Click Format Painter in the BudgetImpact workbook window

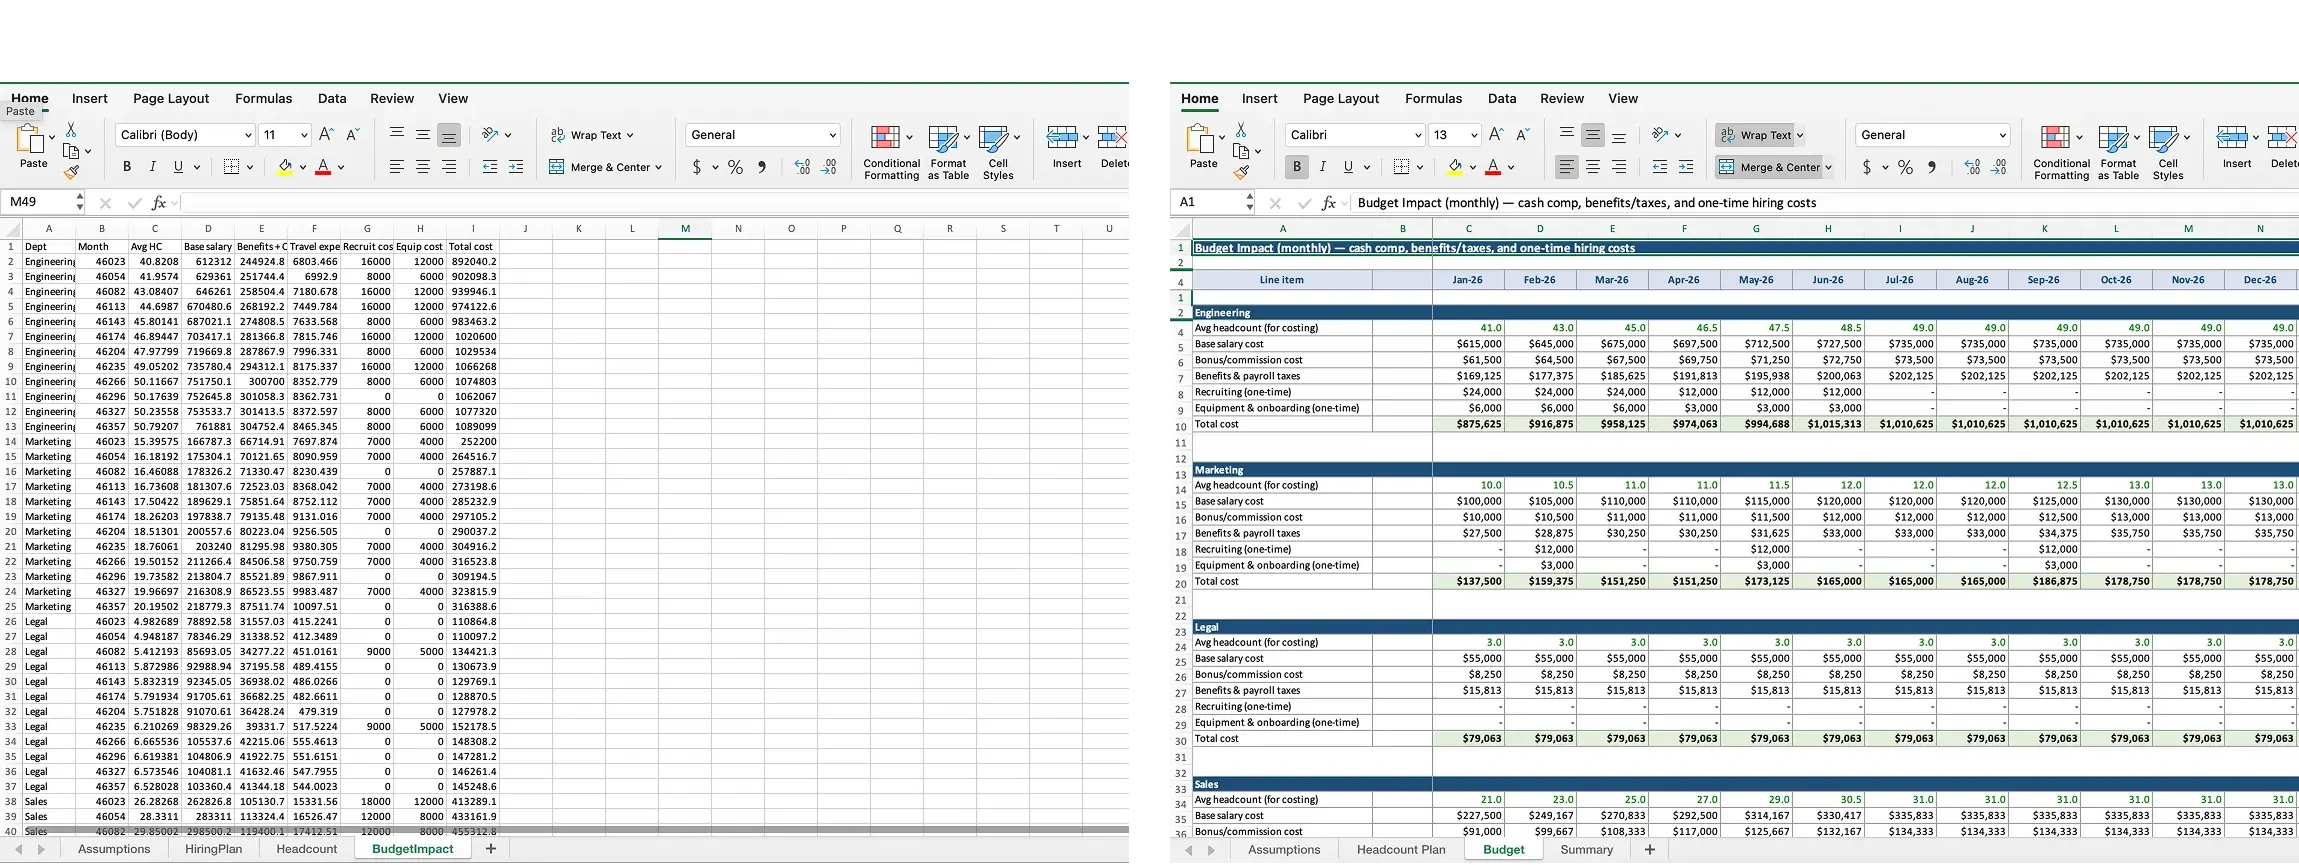pyautogui.click(x=72, y=173)
